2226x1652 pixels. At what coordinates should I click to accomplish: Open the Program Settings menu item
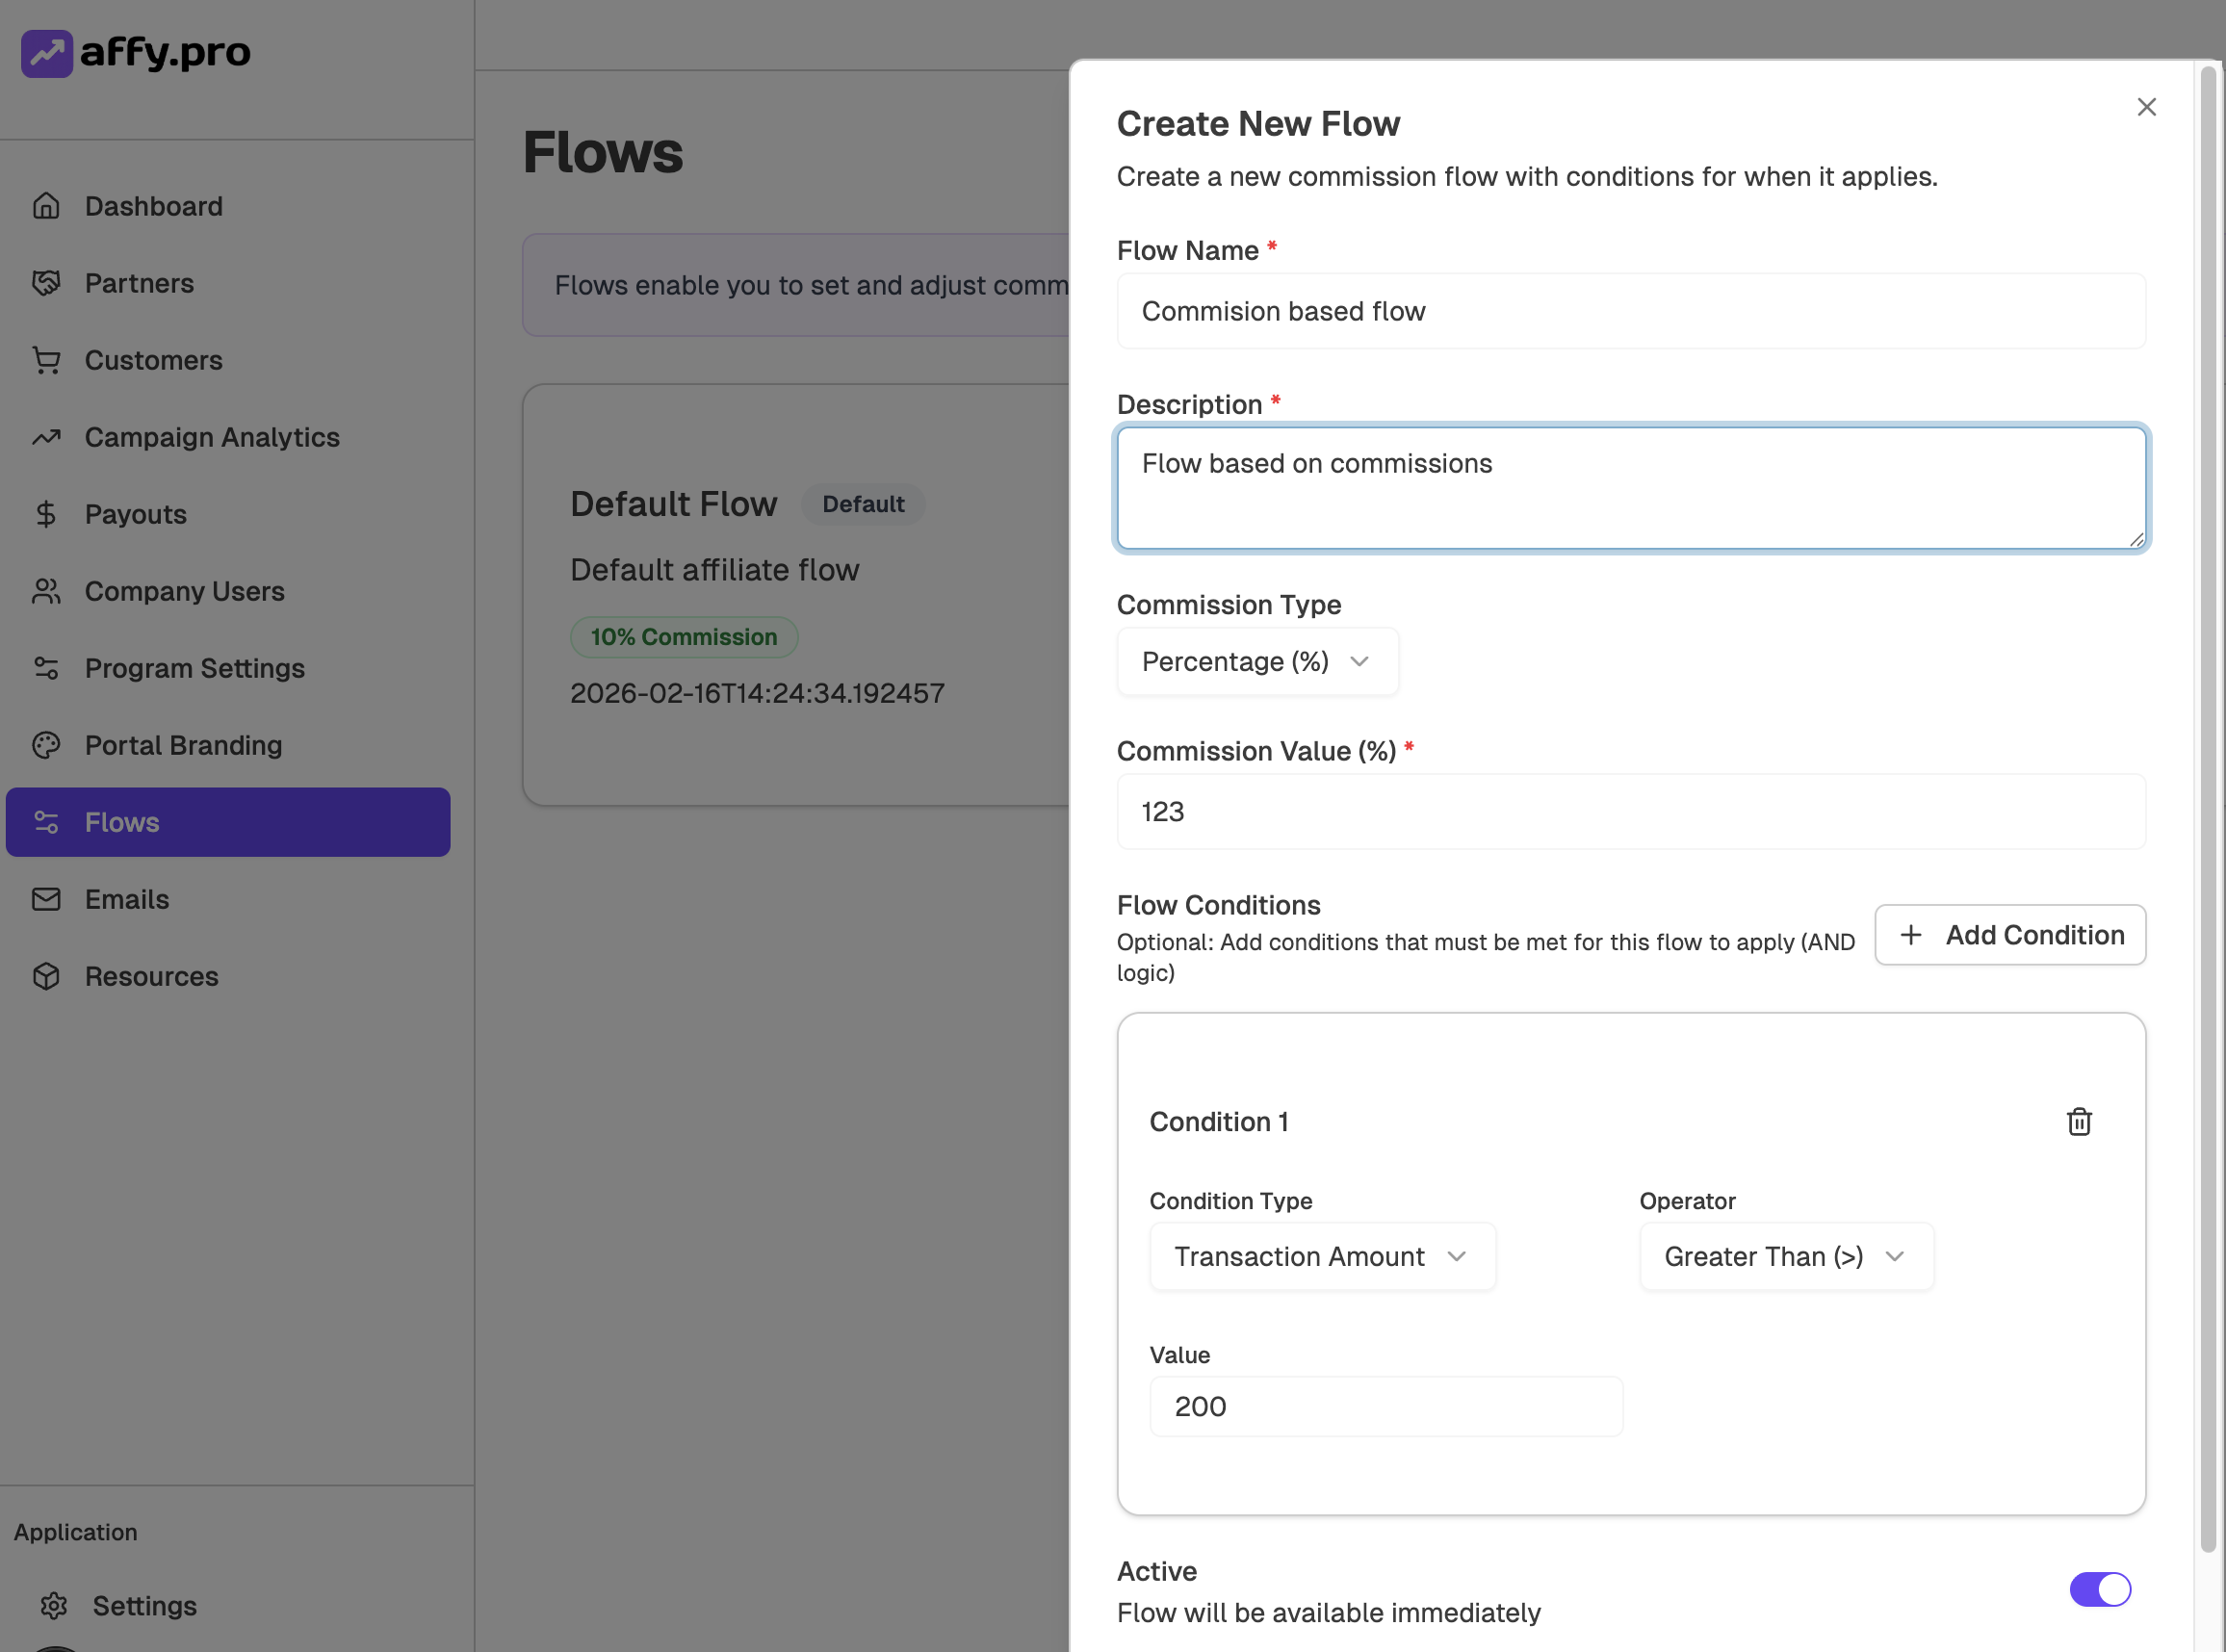[194, 668]
